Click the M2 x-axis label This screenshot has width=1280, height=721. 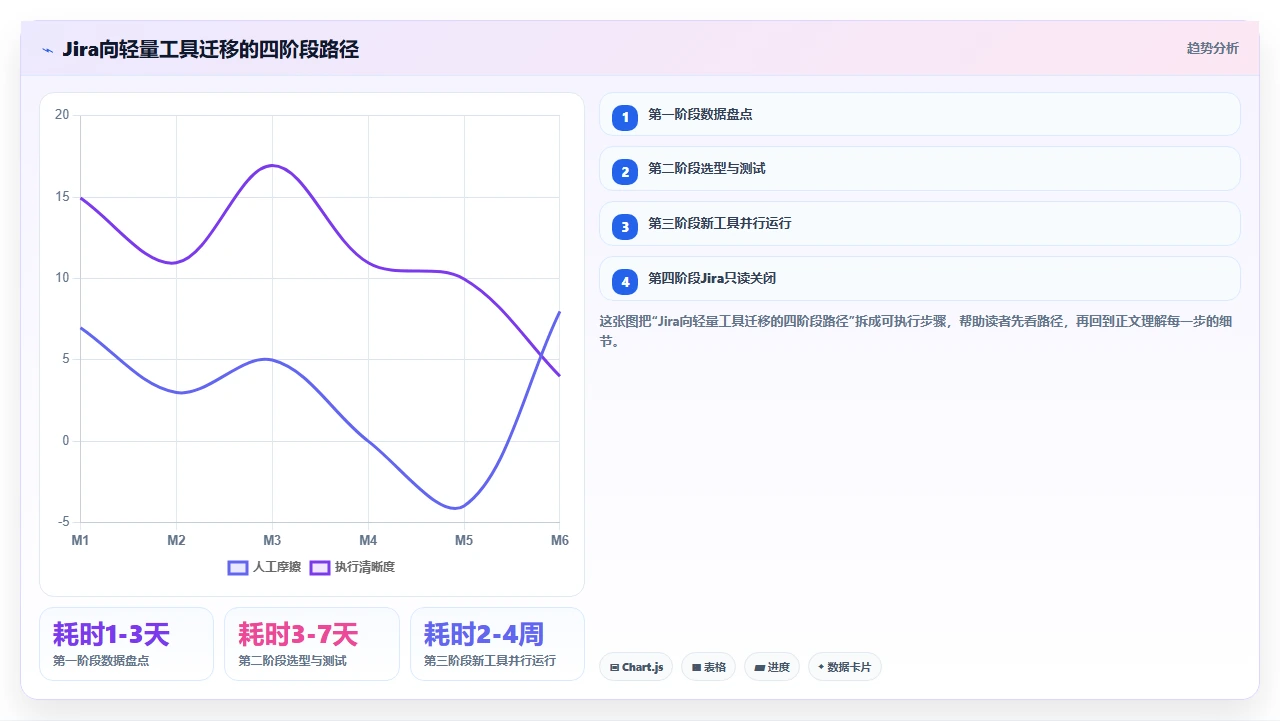176,540
